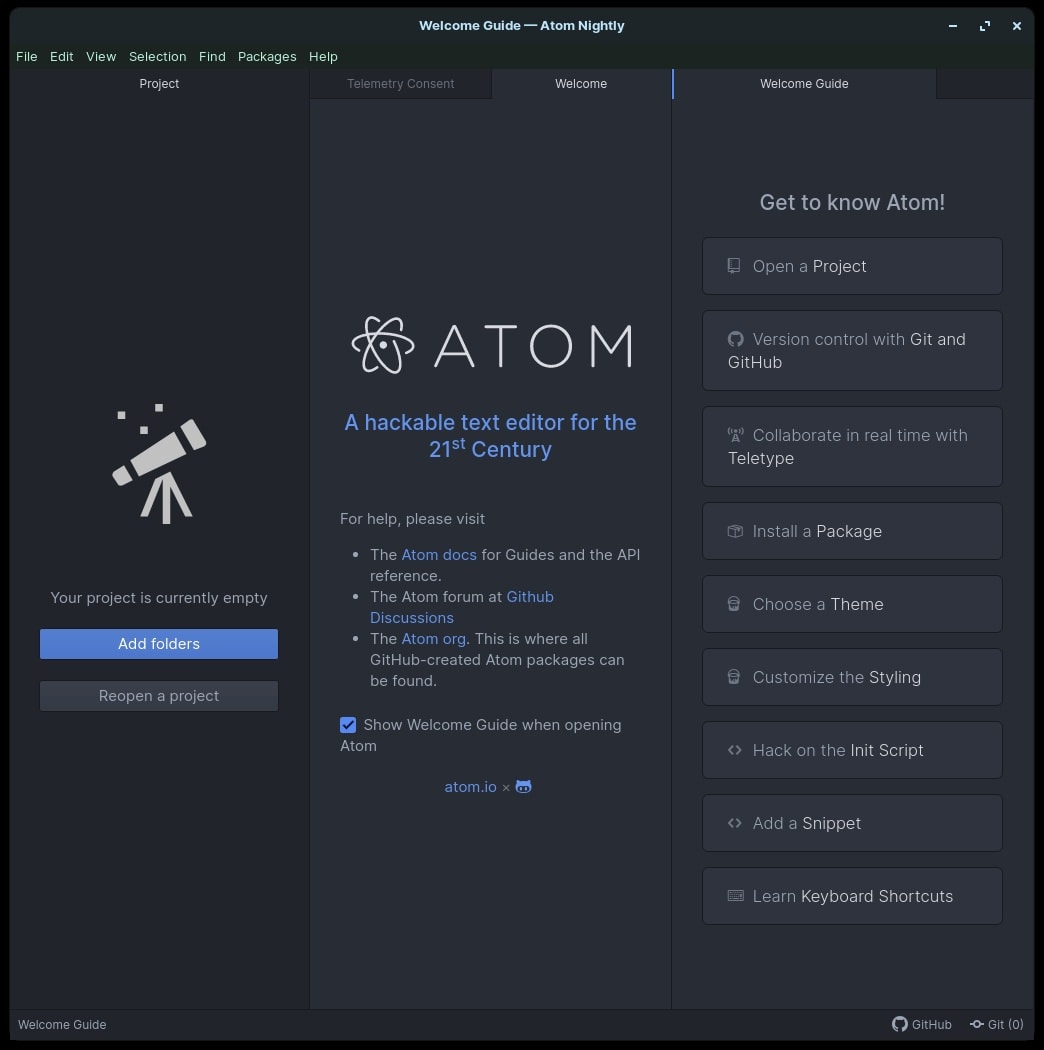The width and height of the screenshot is (1044, 1050).
Task: Open the Find menu
Action: tap(212, 56)
